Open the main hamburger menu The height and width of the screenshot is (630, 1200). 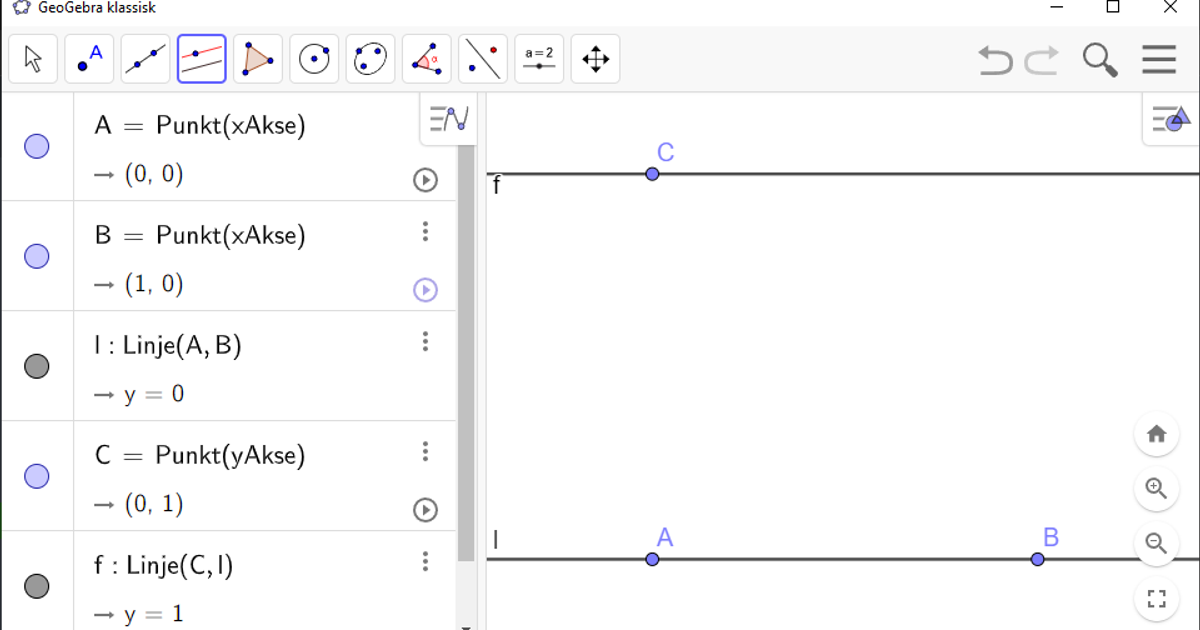tap(1159, 59)
